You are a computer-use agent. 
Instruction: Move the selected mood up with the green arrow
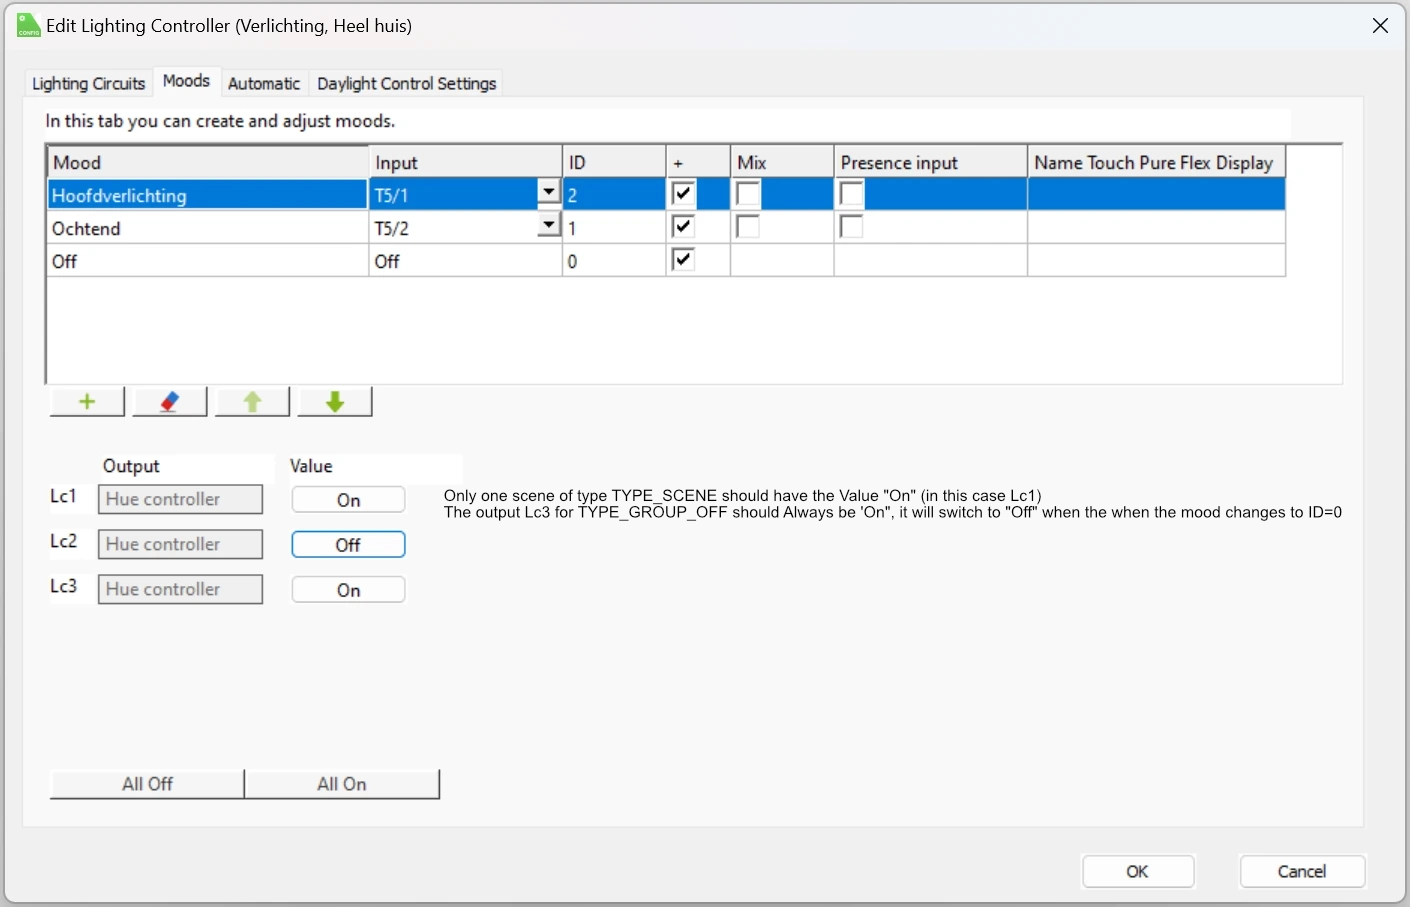(x=251, y=401)
